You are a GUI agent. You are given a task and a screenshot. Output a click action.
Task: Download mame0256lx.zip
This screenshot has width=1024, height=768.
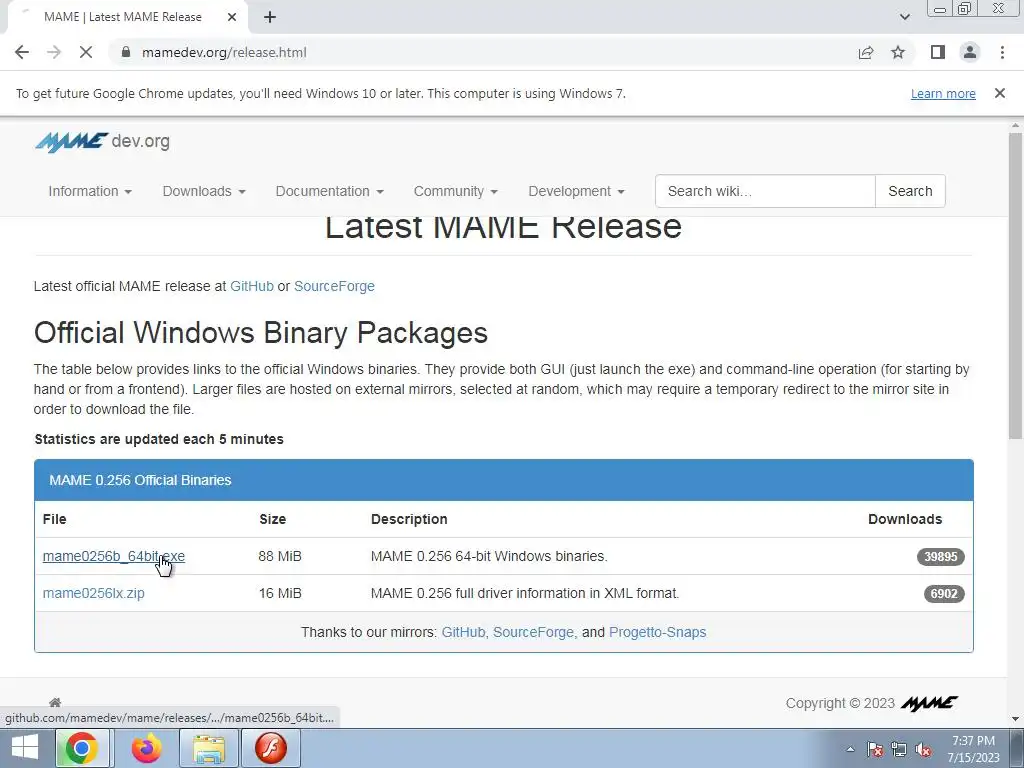coord(93,593)
